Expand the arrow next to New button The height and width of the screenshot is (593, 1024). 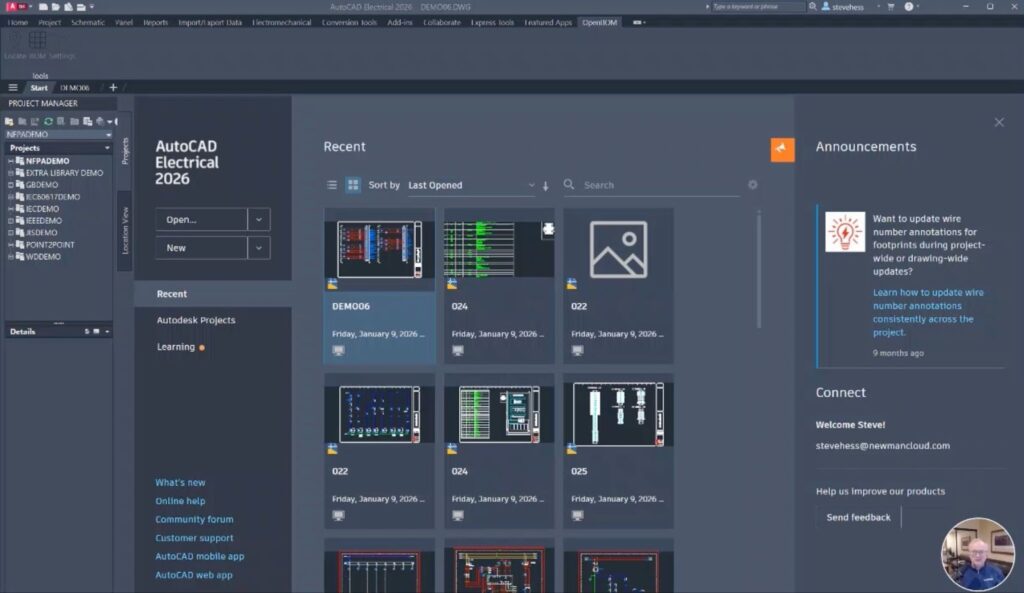tap(259, 248)
